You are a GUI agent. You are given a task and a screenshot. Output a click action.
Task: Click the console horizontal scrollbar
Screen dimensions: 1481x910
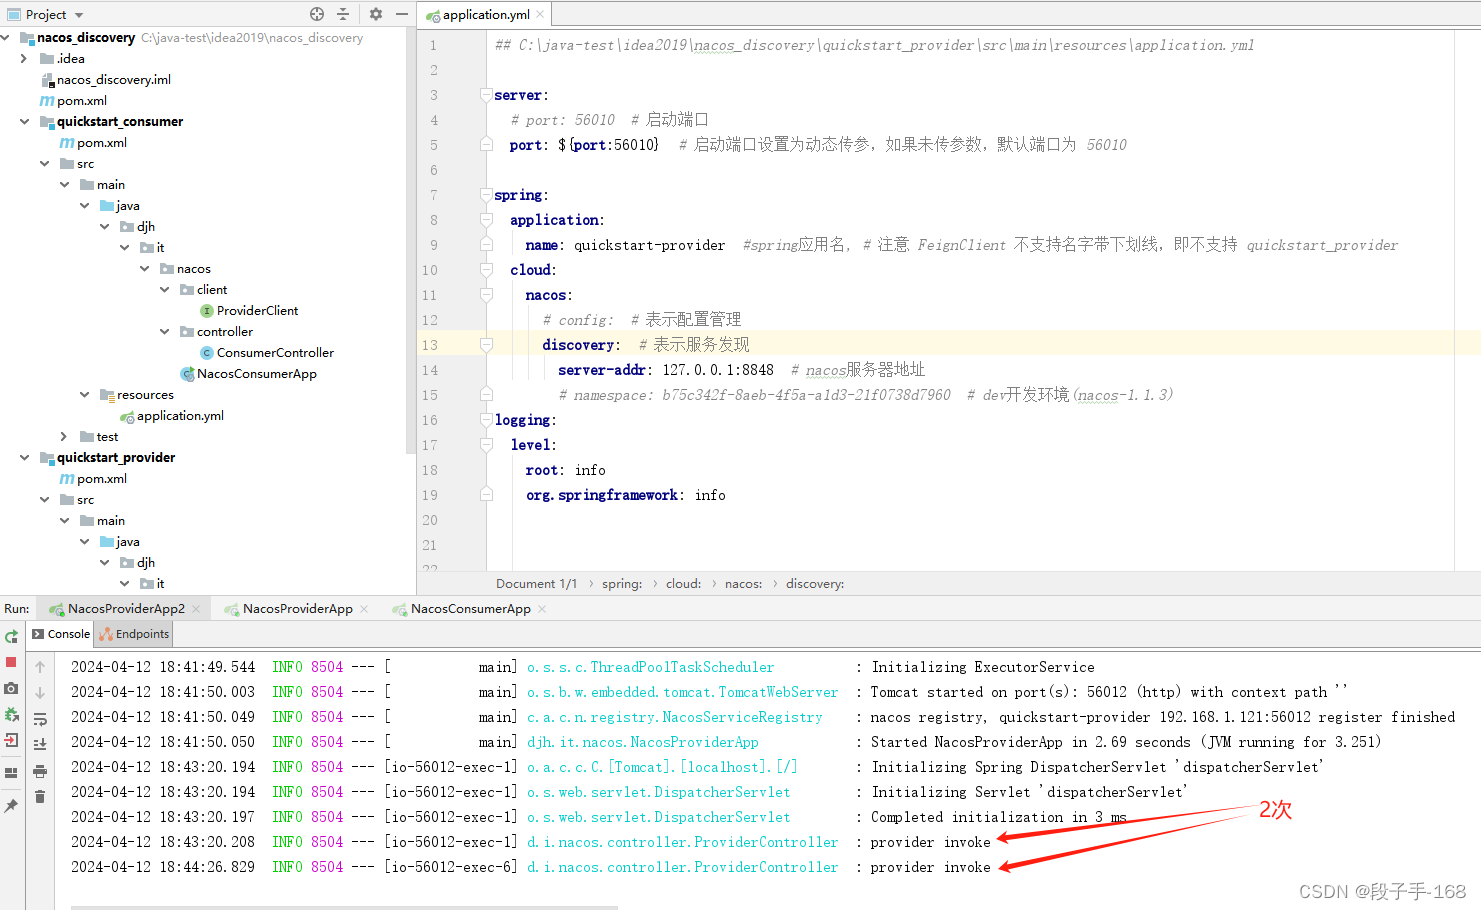click(x=344, y=907)
